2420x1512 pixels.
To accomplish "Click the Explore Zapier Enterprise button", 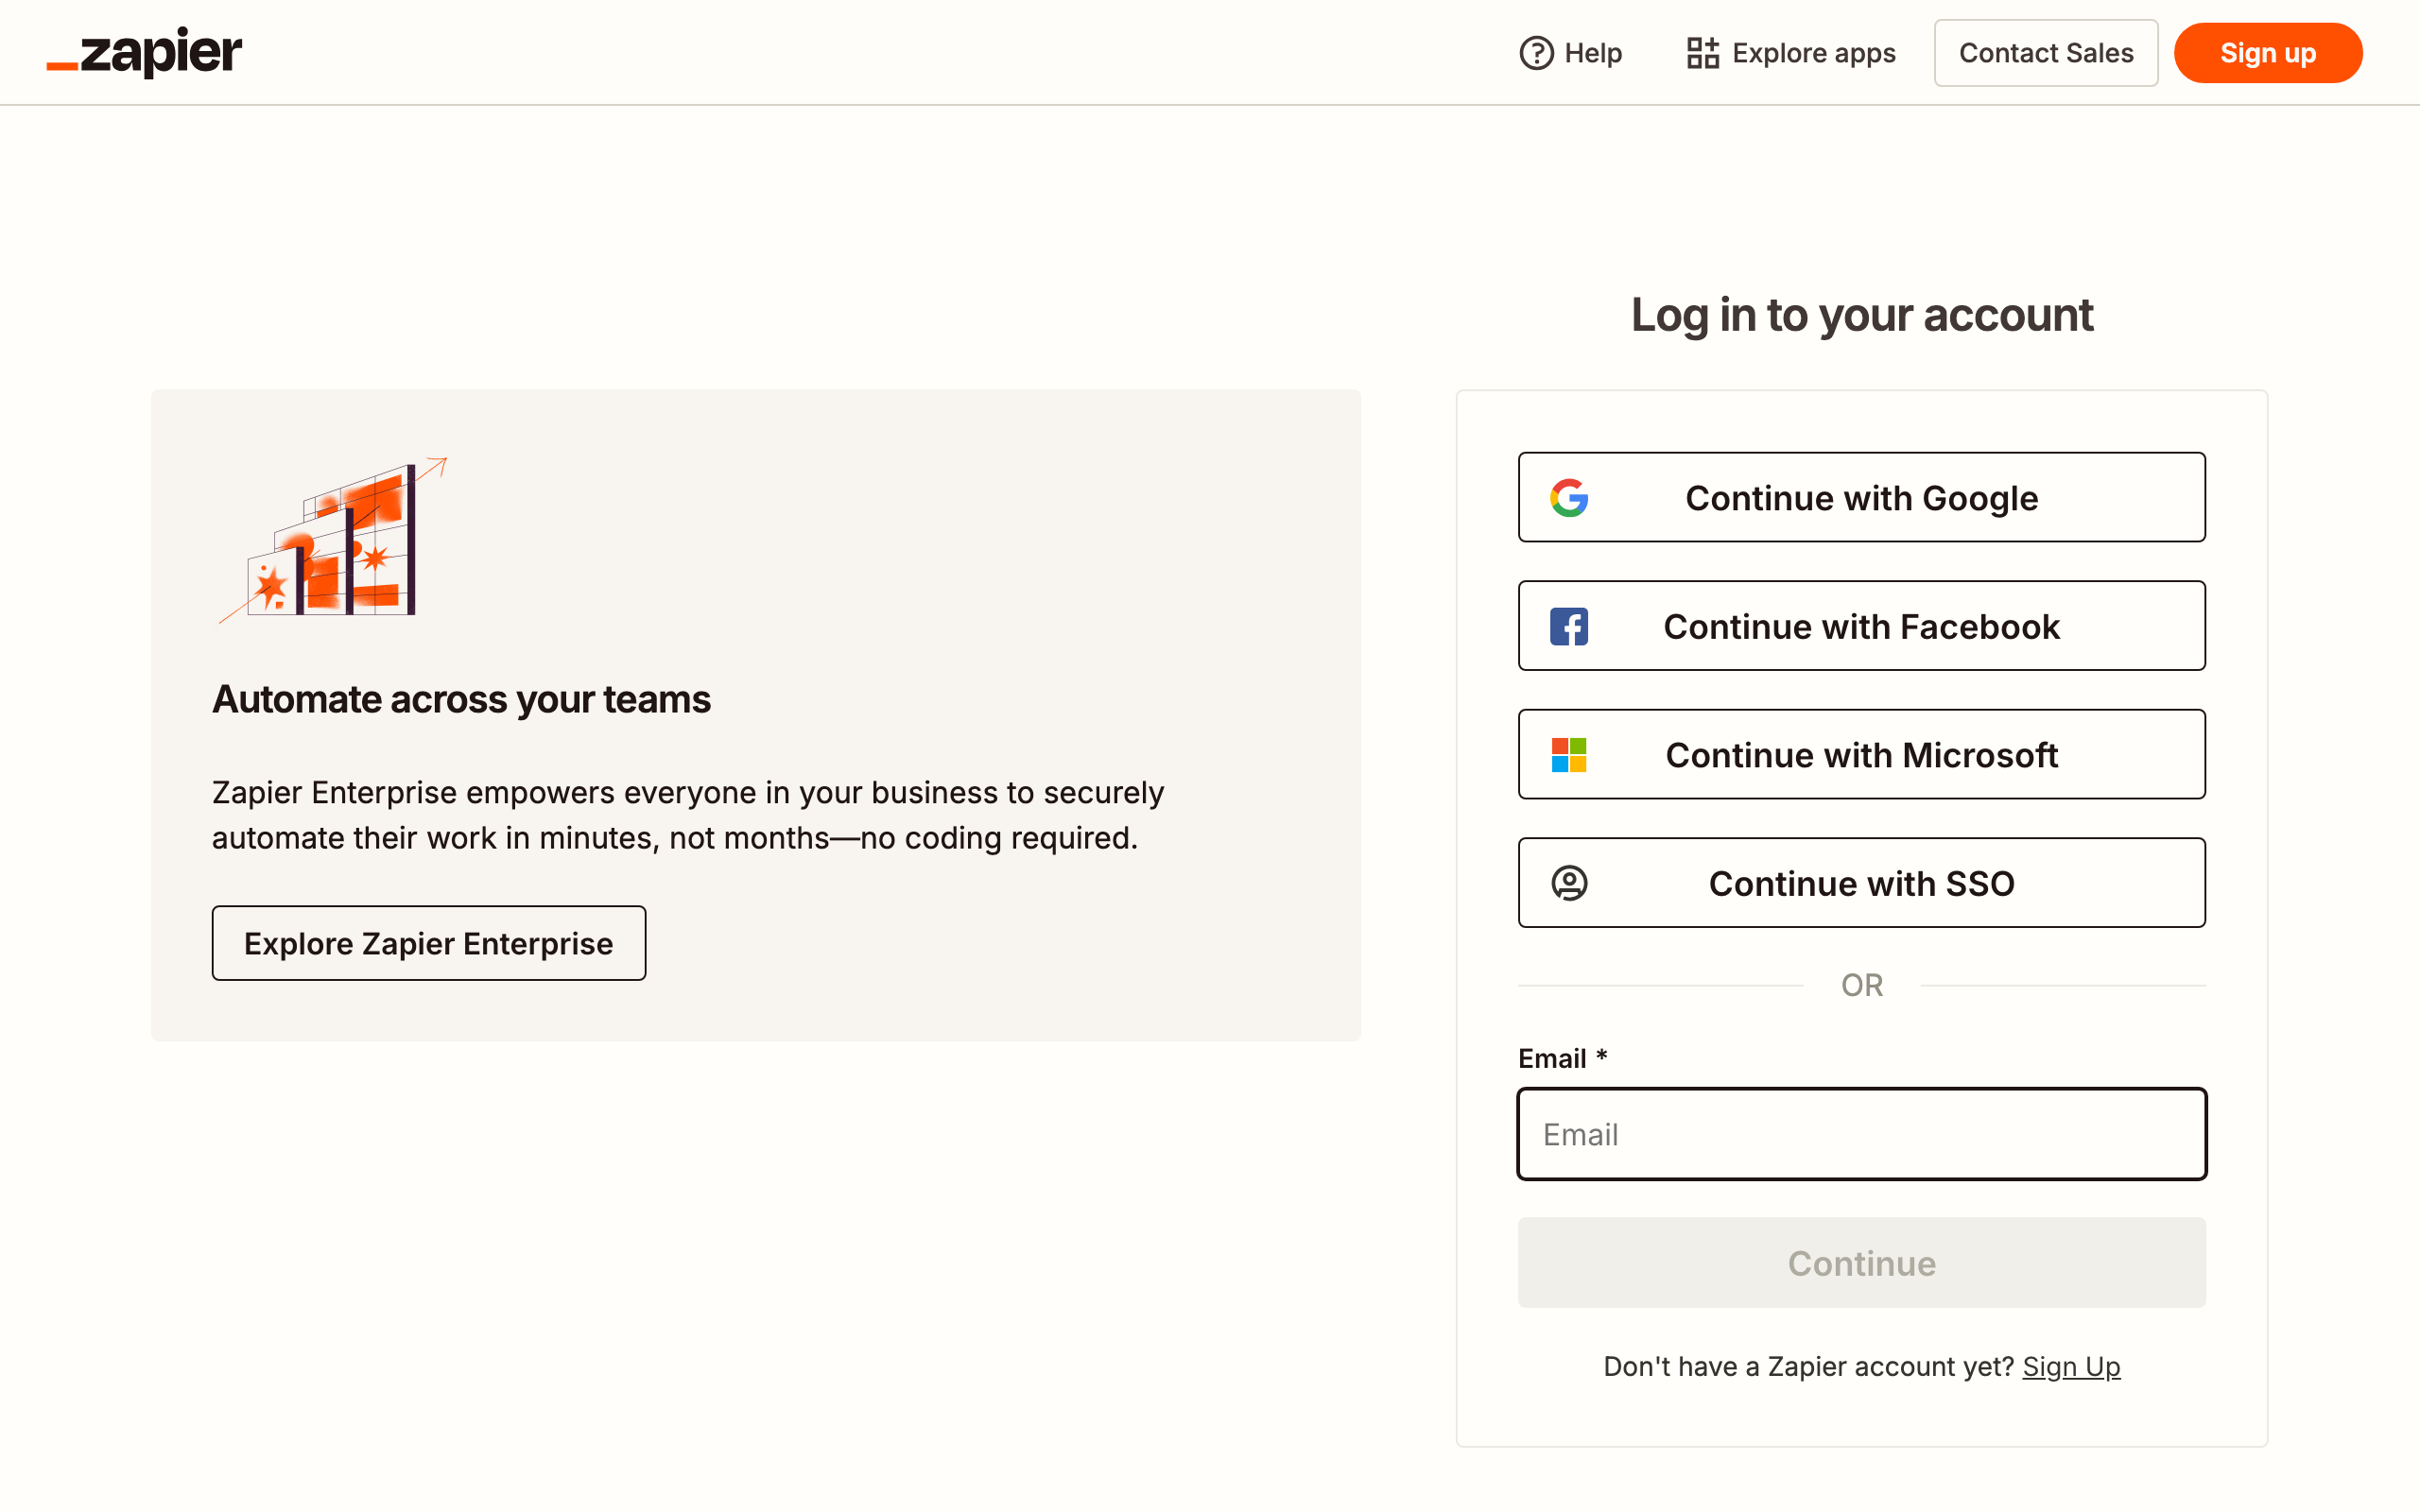I will coord(428,943).
